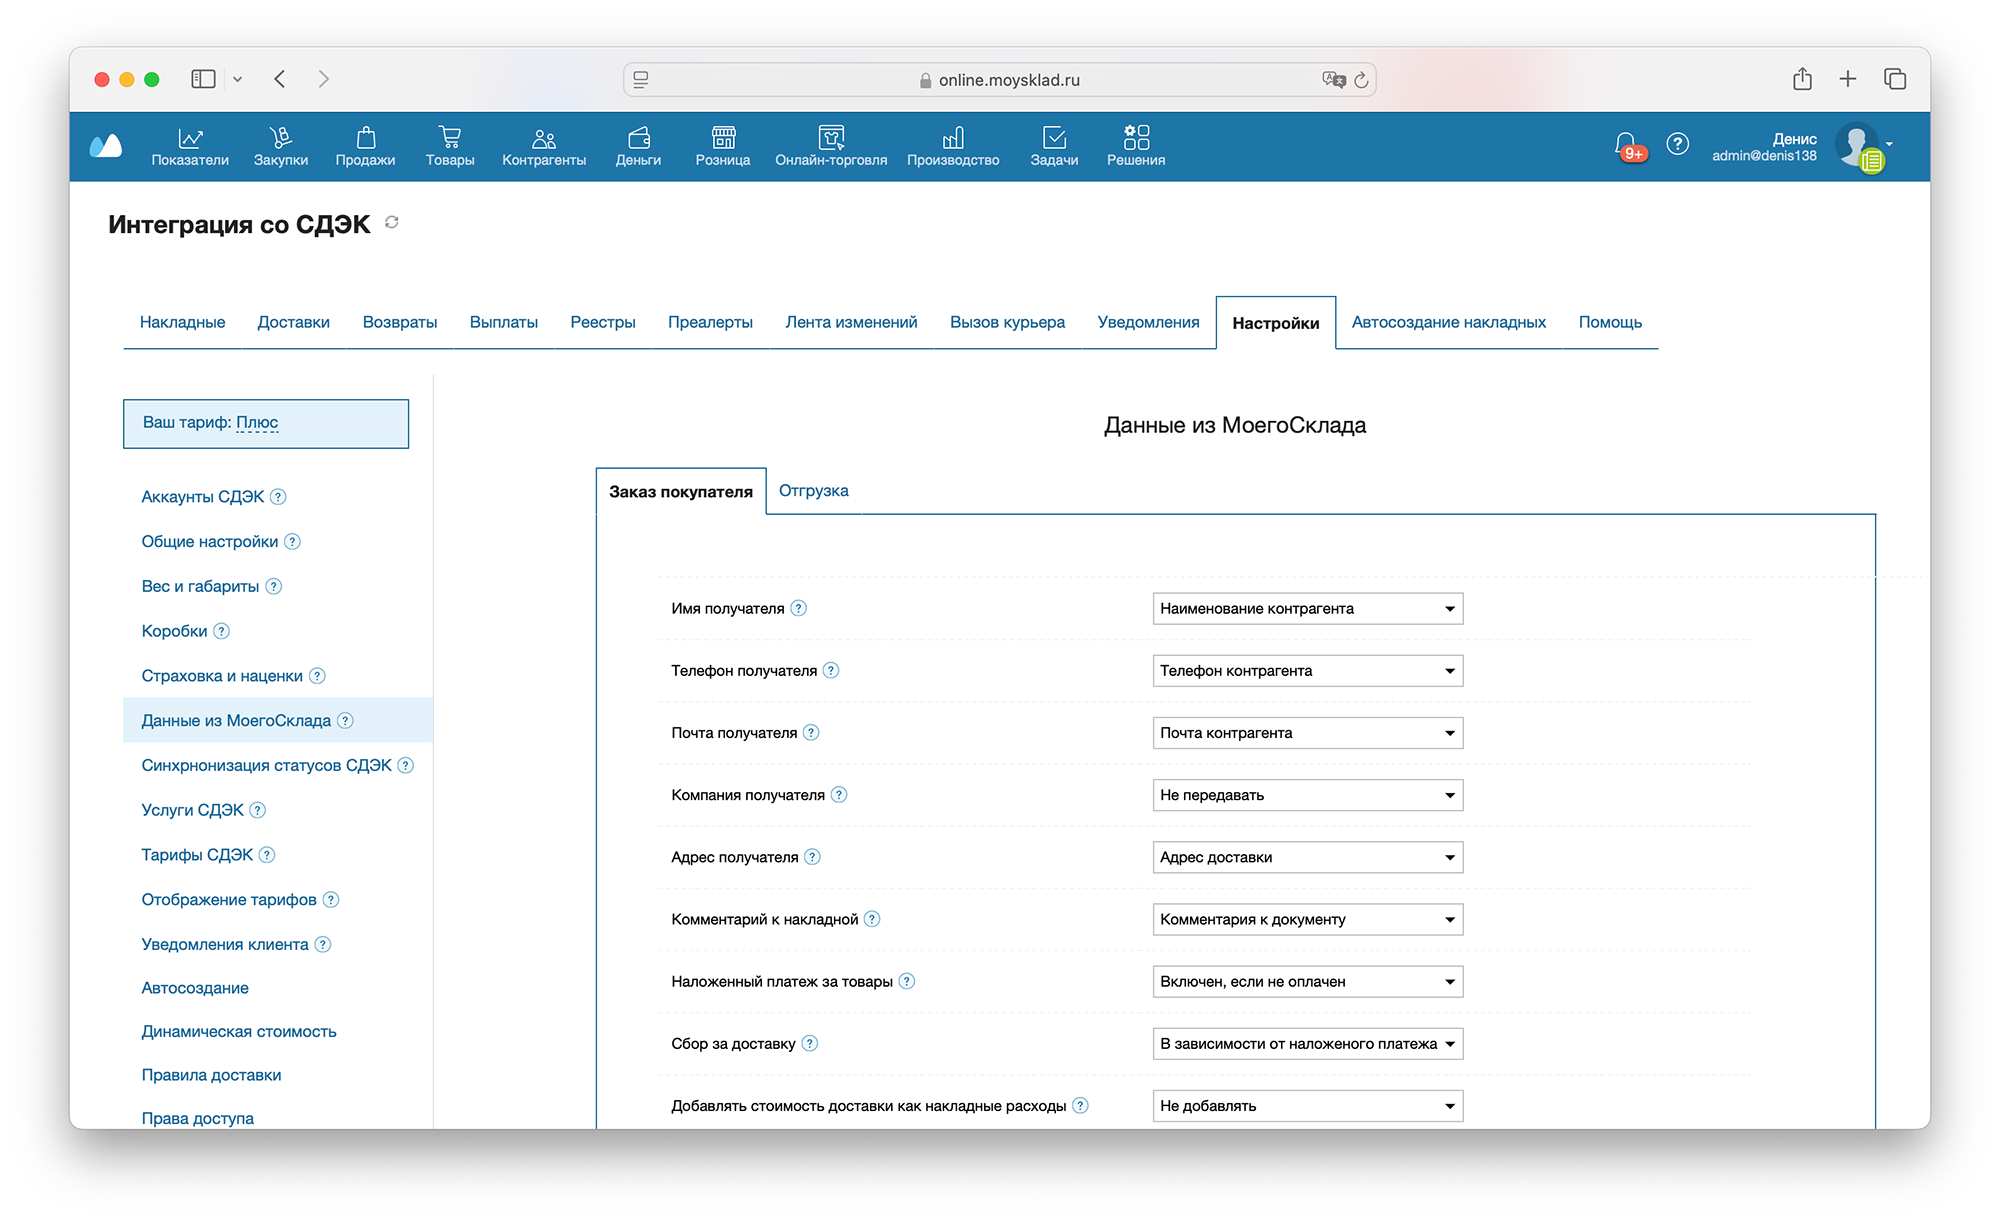
Task: Select the Онлайн-торговля icon
Action: click(x=831, y=138)
